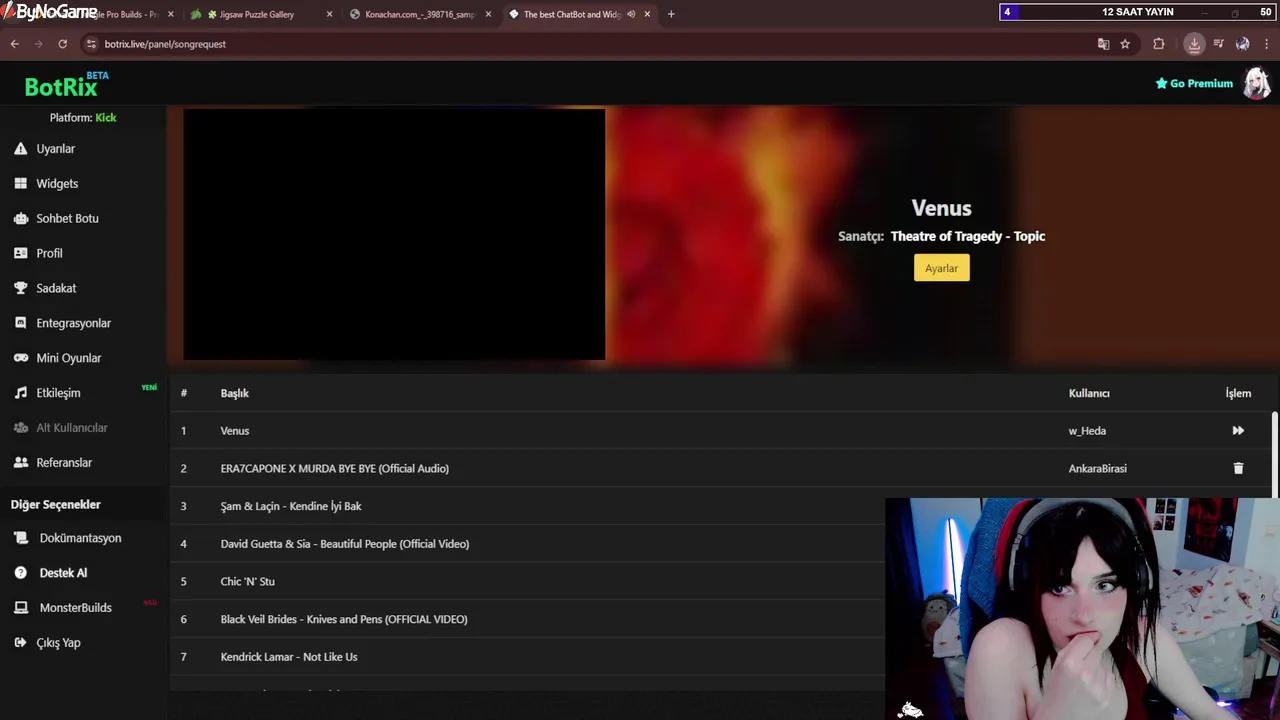Open the Mini Oyunlar section

tap(68, 358)
